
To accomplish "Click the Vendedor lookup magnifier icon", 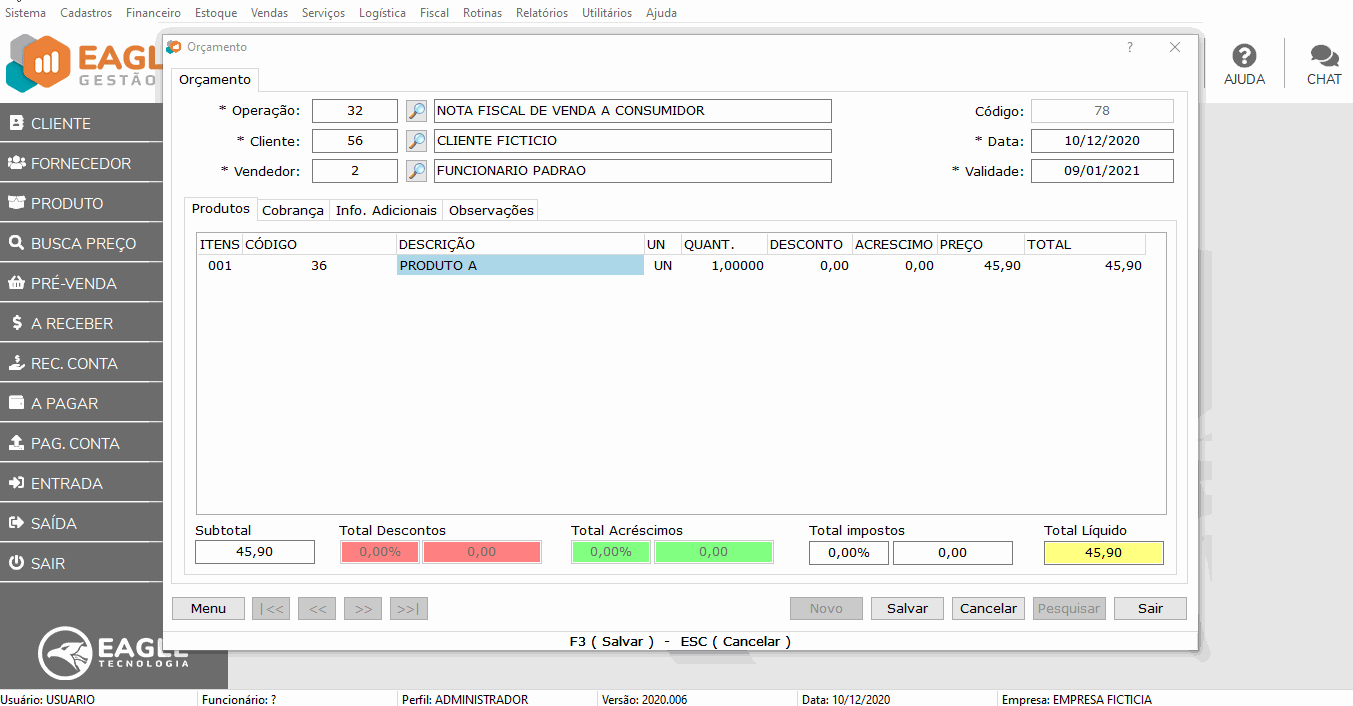I will (416, 171).
